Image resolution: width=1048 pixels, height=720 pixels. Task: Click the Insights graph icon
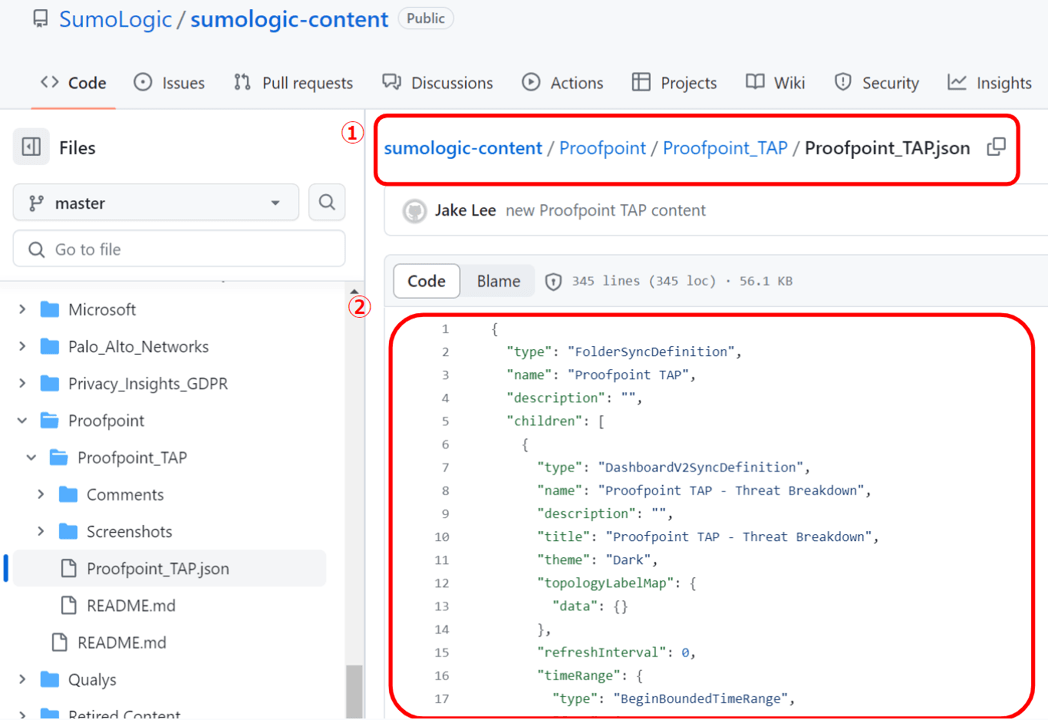coord(958,83)
